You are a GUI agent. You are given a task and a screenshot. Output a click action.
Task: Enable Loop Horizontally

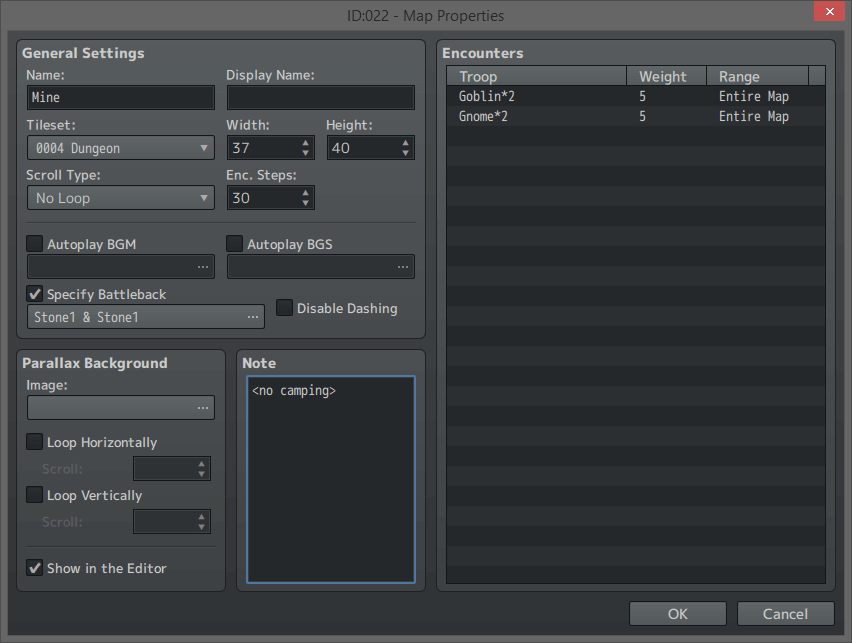coord(35,442)
